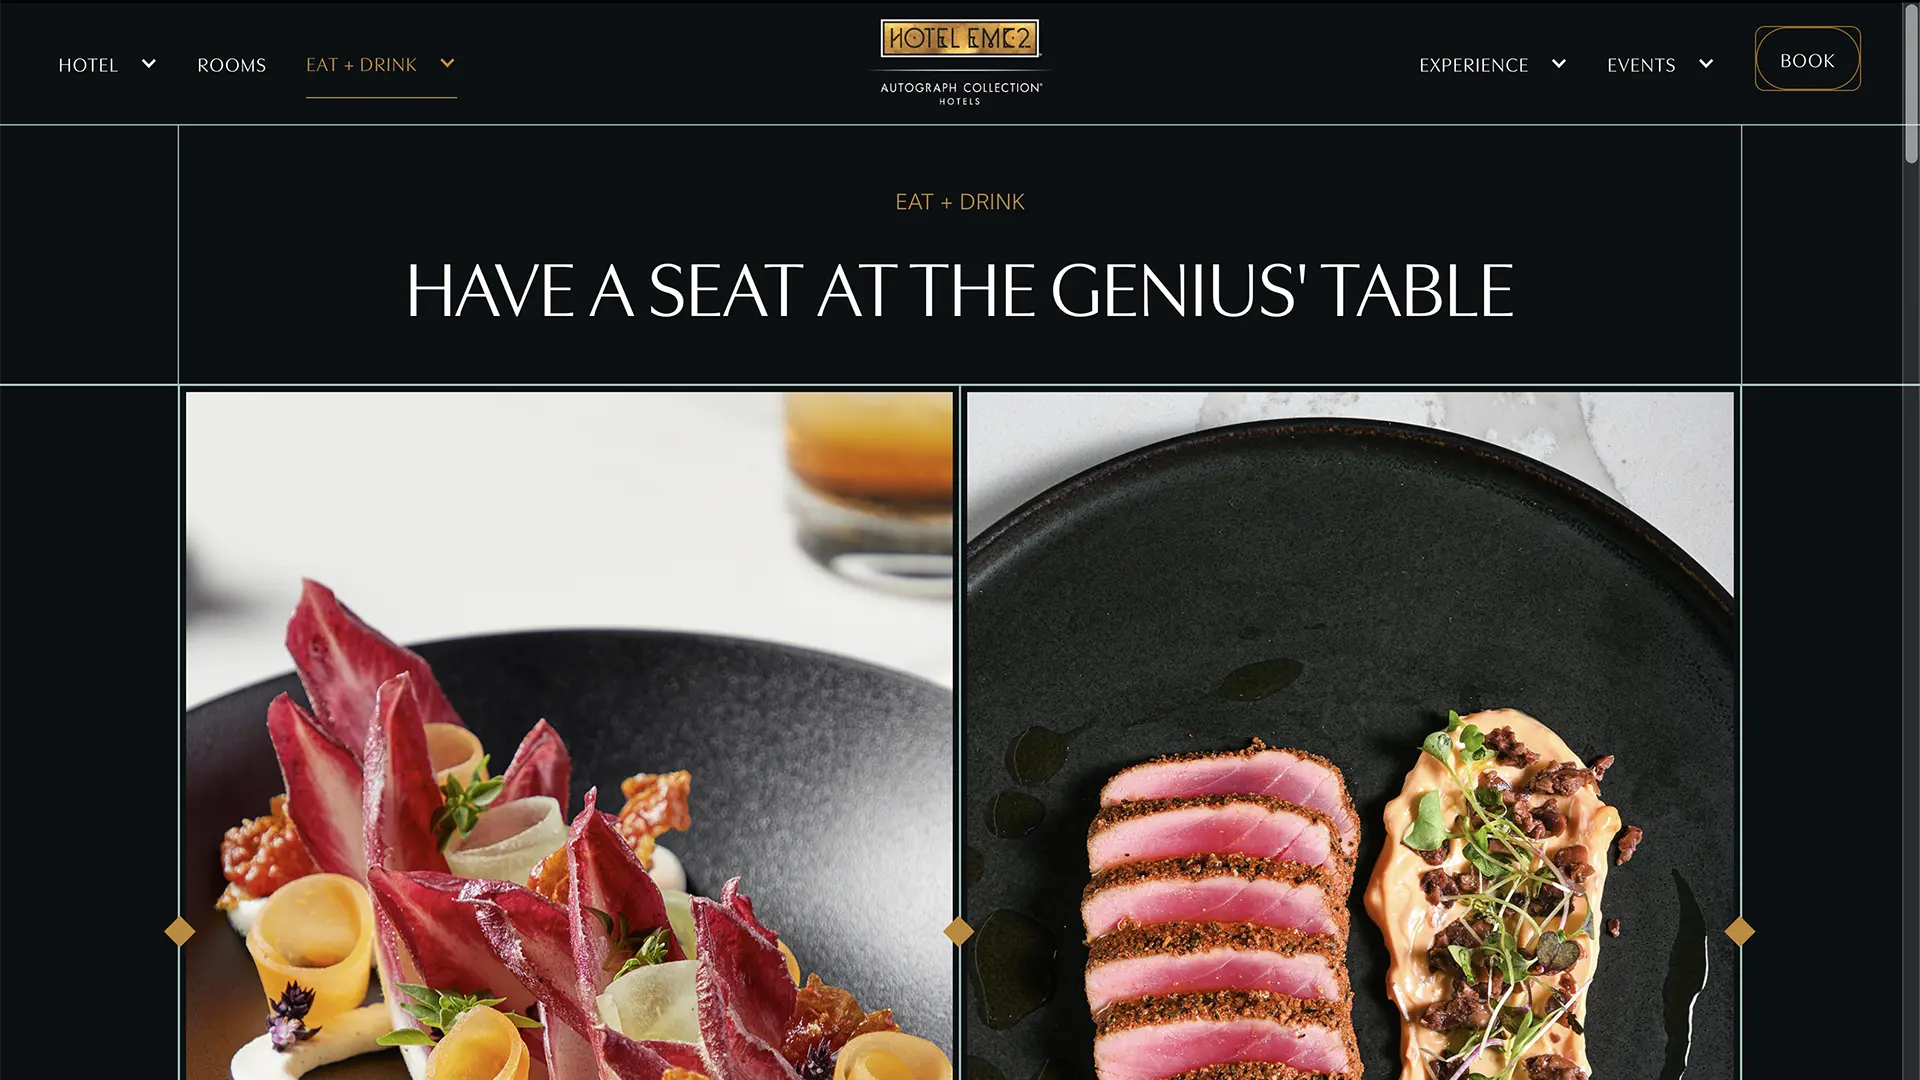Expand the Eat + Drink chevron
This screenshot has width=1920, height=1080.
coord(447,63)
